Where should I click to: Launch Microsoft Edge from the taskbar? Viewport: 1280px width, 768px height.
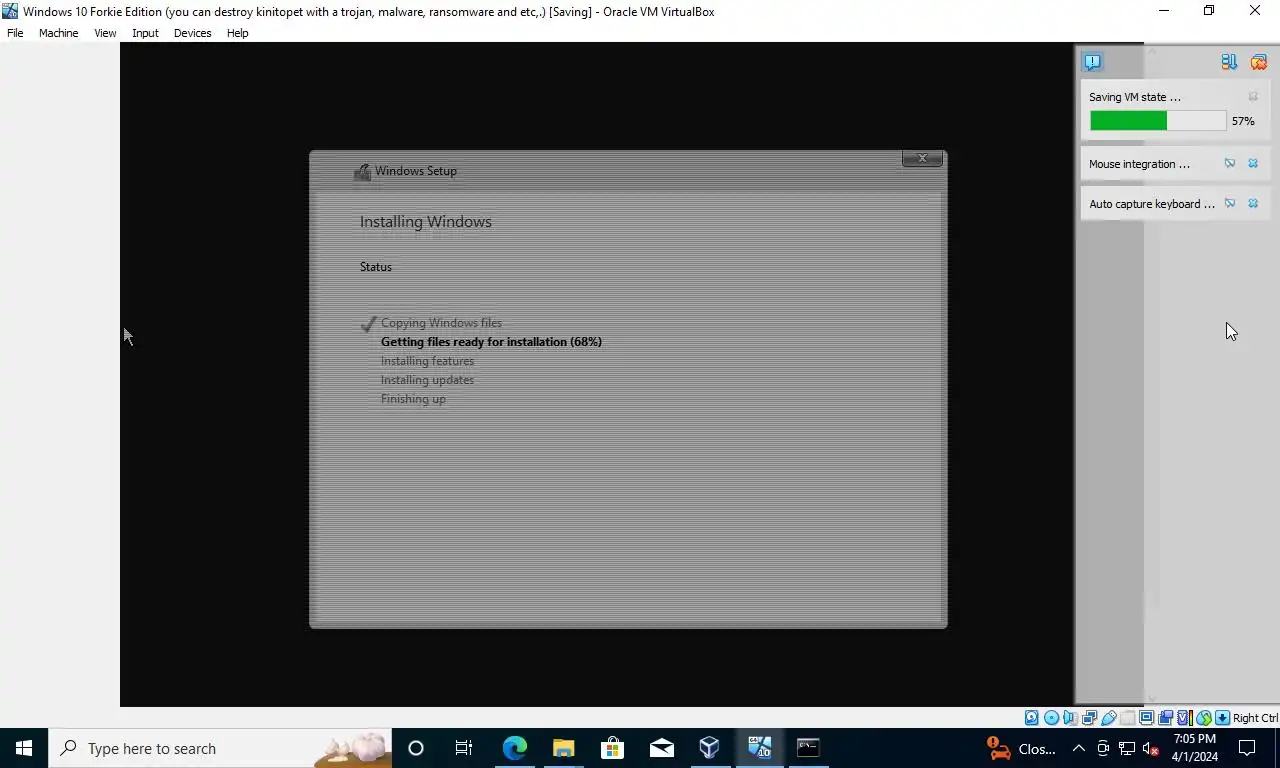tap(514, 748)
